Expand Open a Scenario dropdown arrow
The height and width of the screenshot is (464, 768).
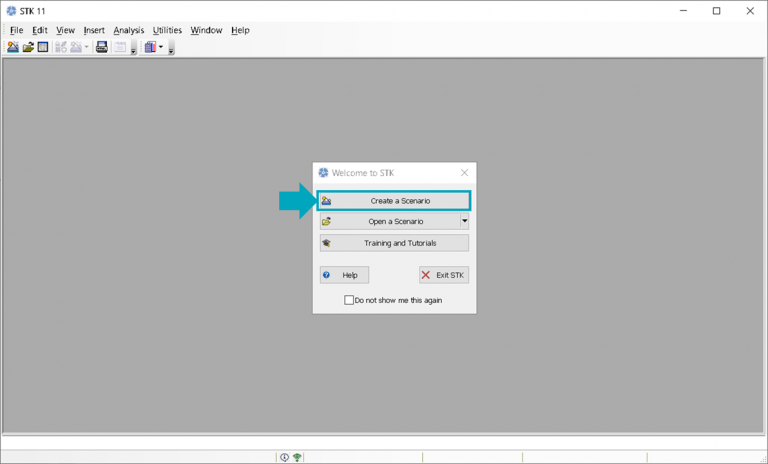(464, 221)
